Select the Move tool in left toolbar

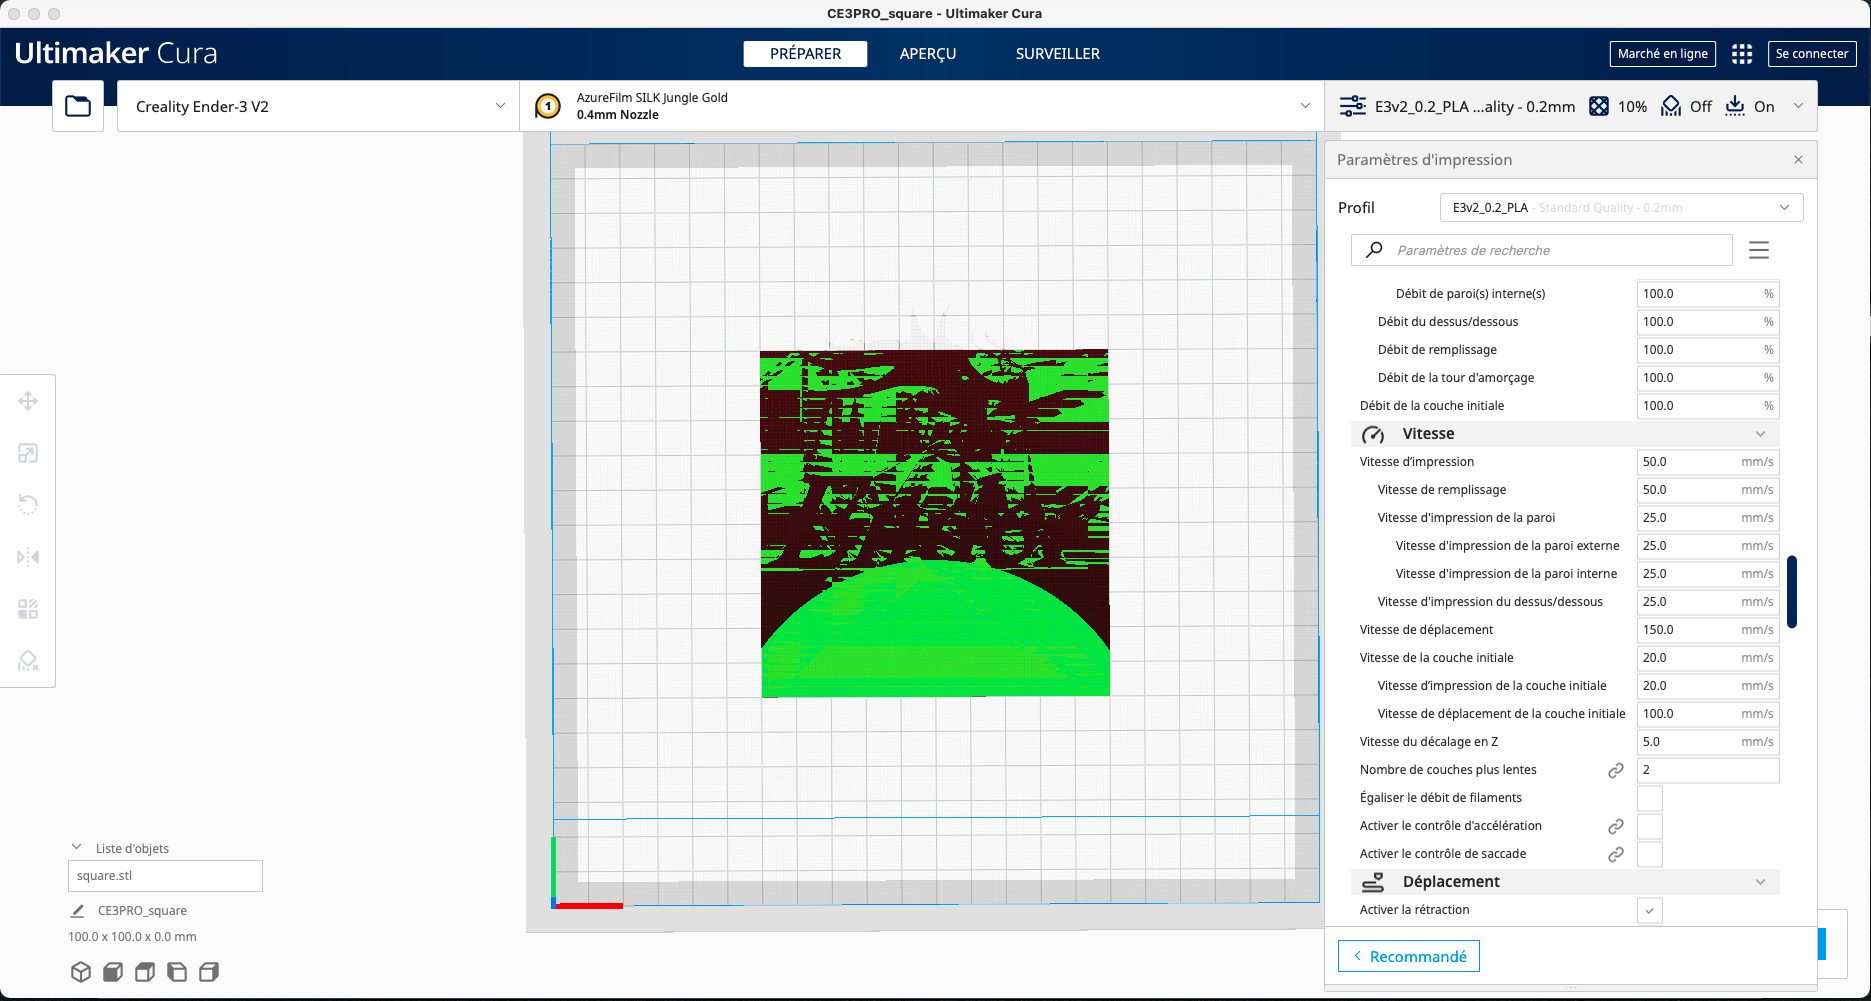point(28,401)
